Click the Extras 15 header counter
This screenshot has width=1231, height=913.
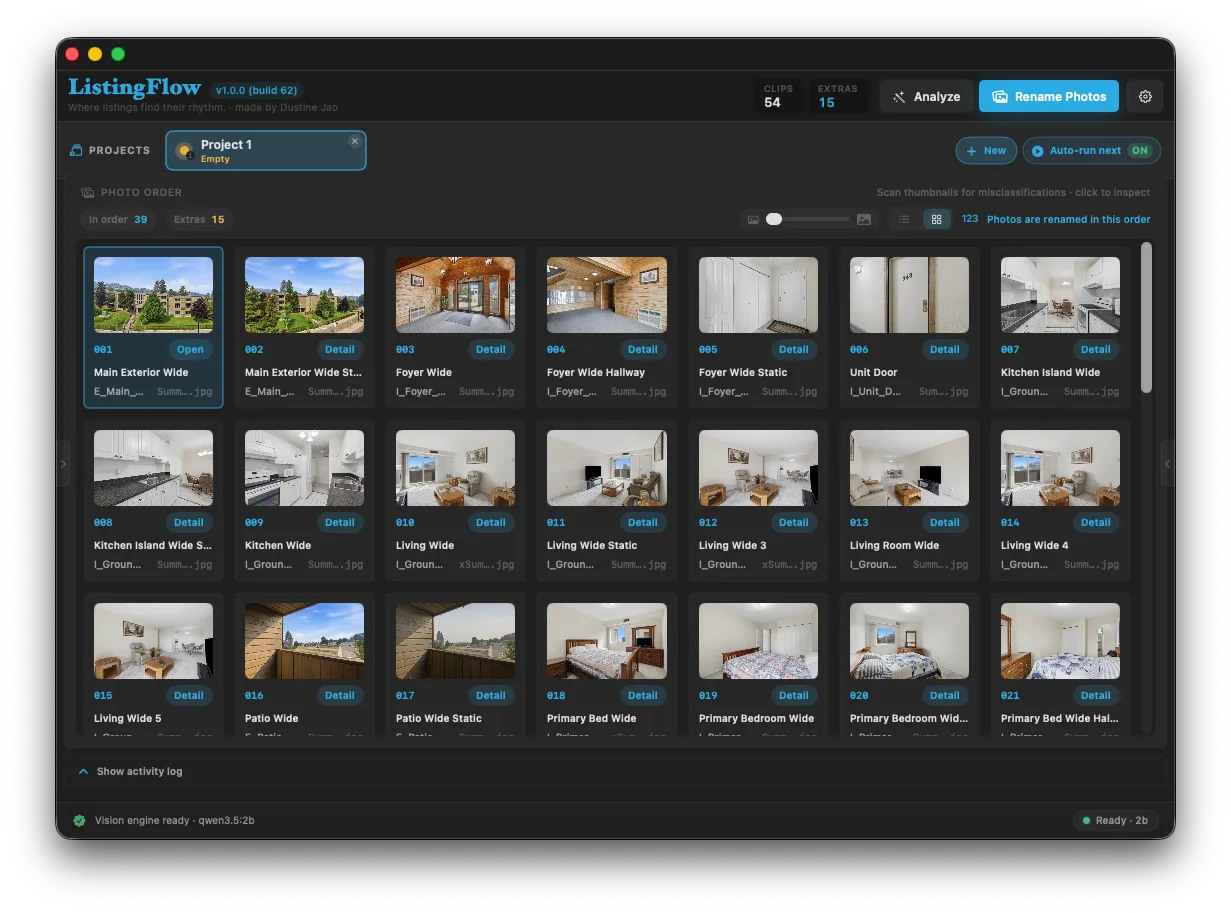pos(837,96)
